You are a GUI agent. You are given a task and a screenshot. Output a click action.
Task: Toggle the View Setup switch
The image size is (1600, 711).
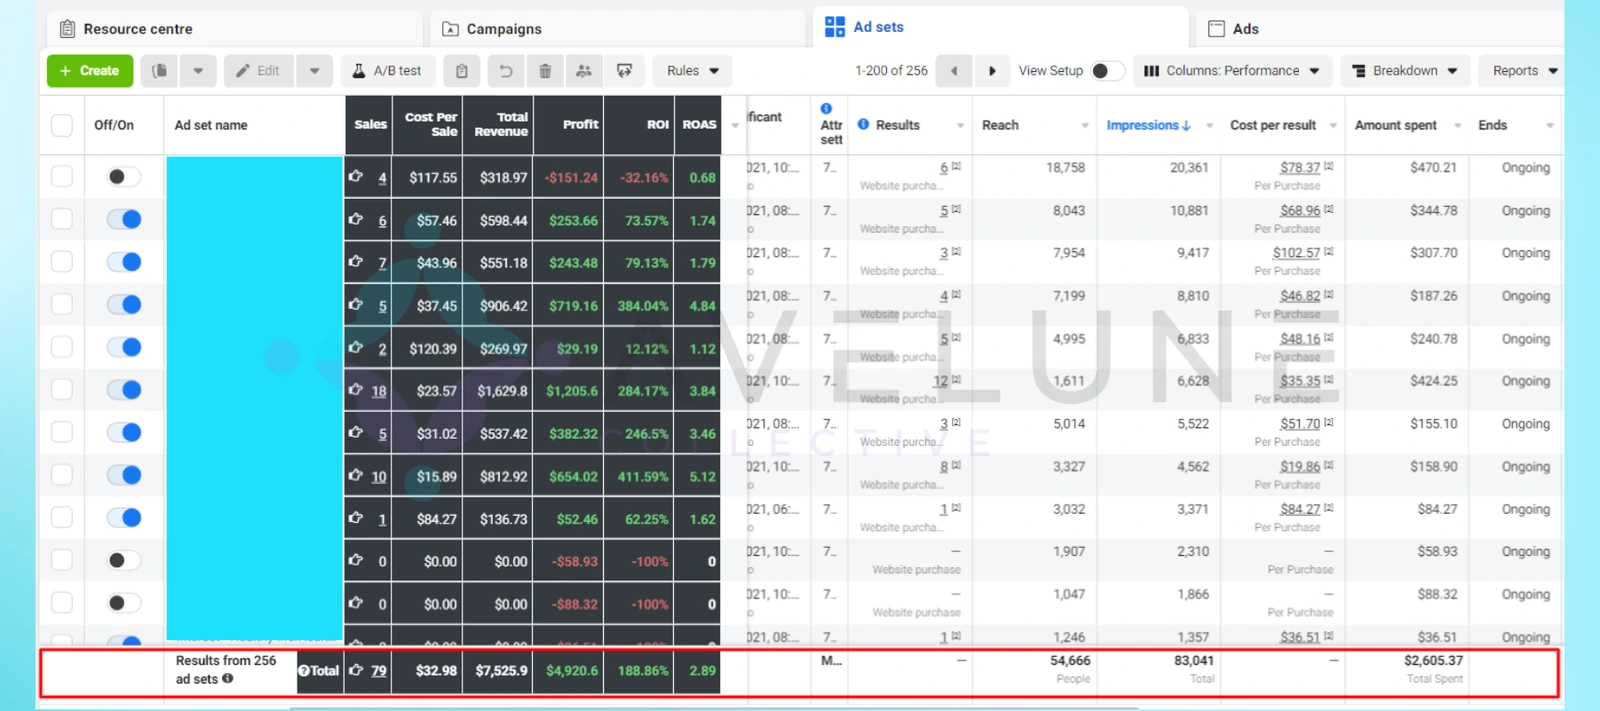1106,71
